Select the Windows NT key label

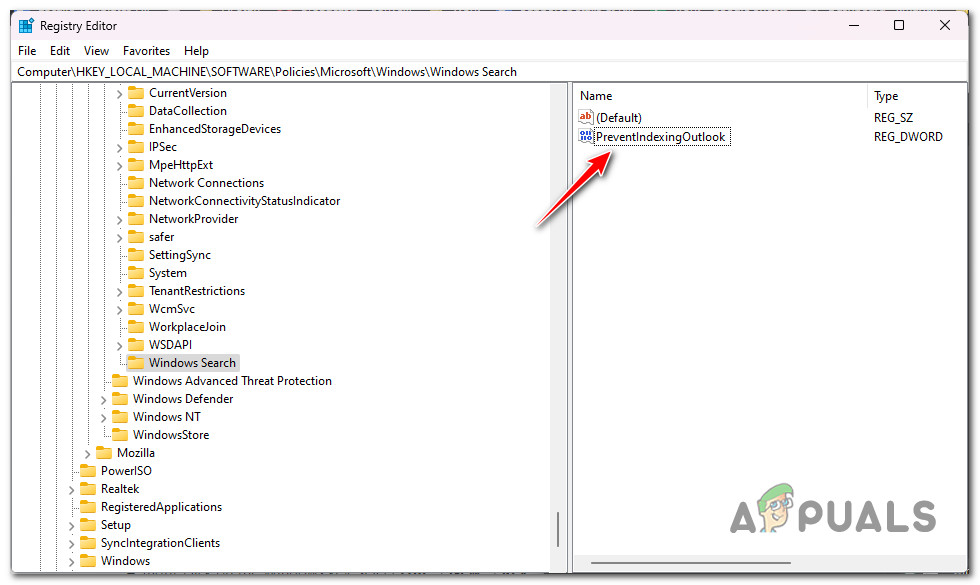click(x=167, y=417)
